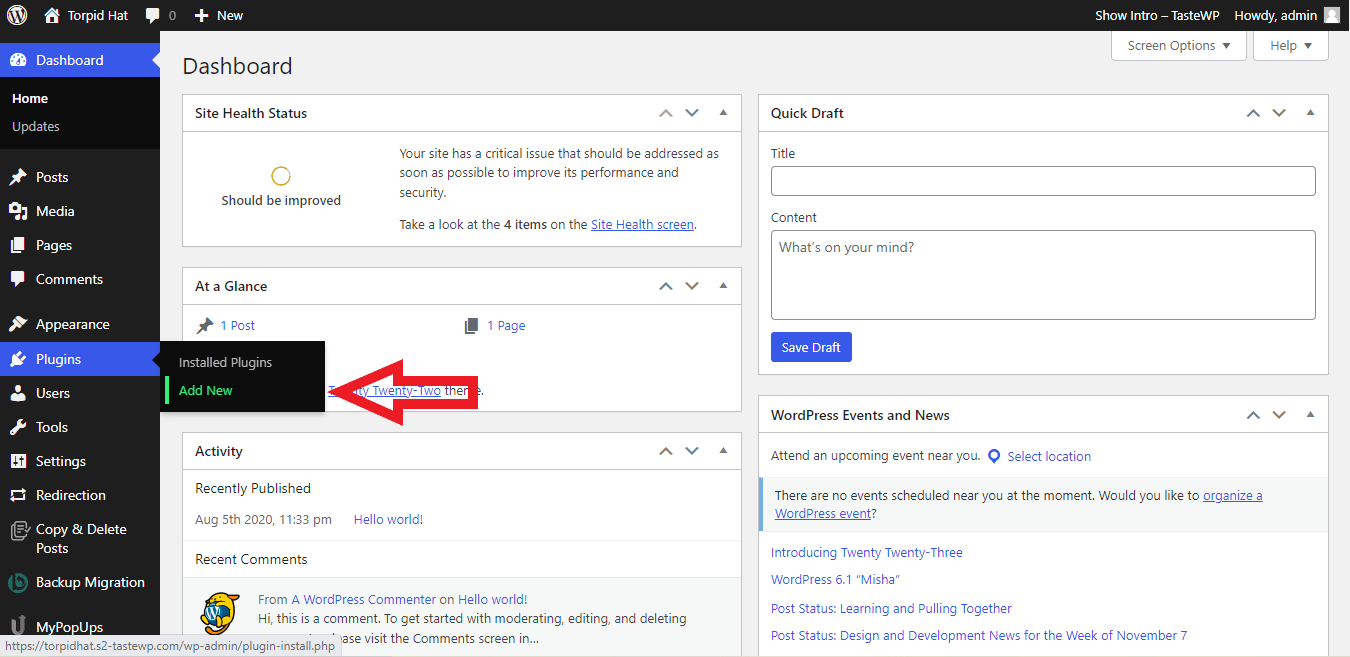Open the Torpid Hat home icon
The width and height of the screenshot is (1350, 657).
point(52,15)
